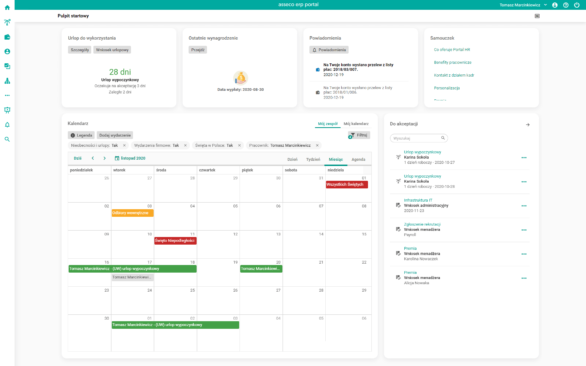The width and height of the screenshot is (586, 366).
Task: Open the green vacation event starting December 1
Action: tap(175, 325)
